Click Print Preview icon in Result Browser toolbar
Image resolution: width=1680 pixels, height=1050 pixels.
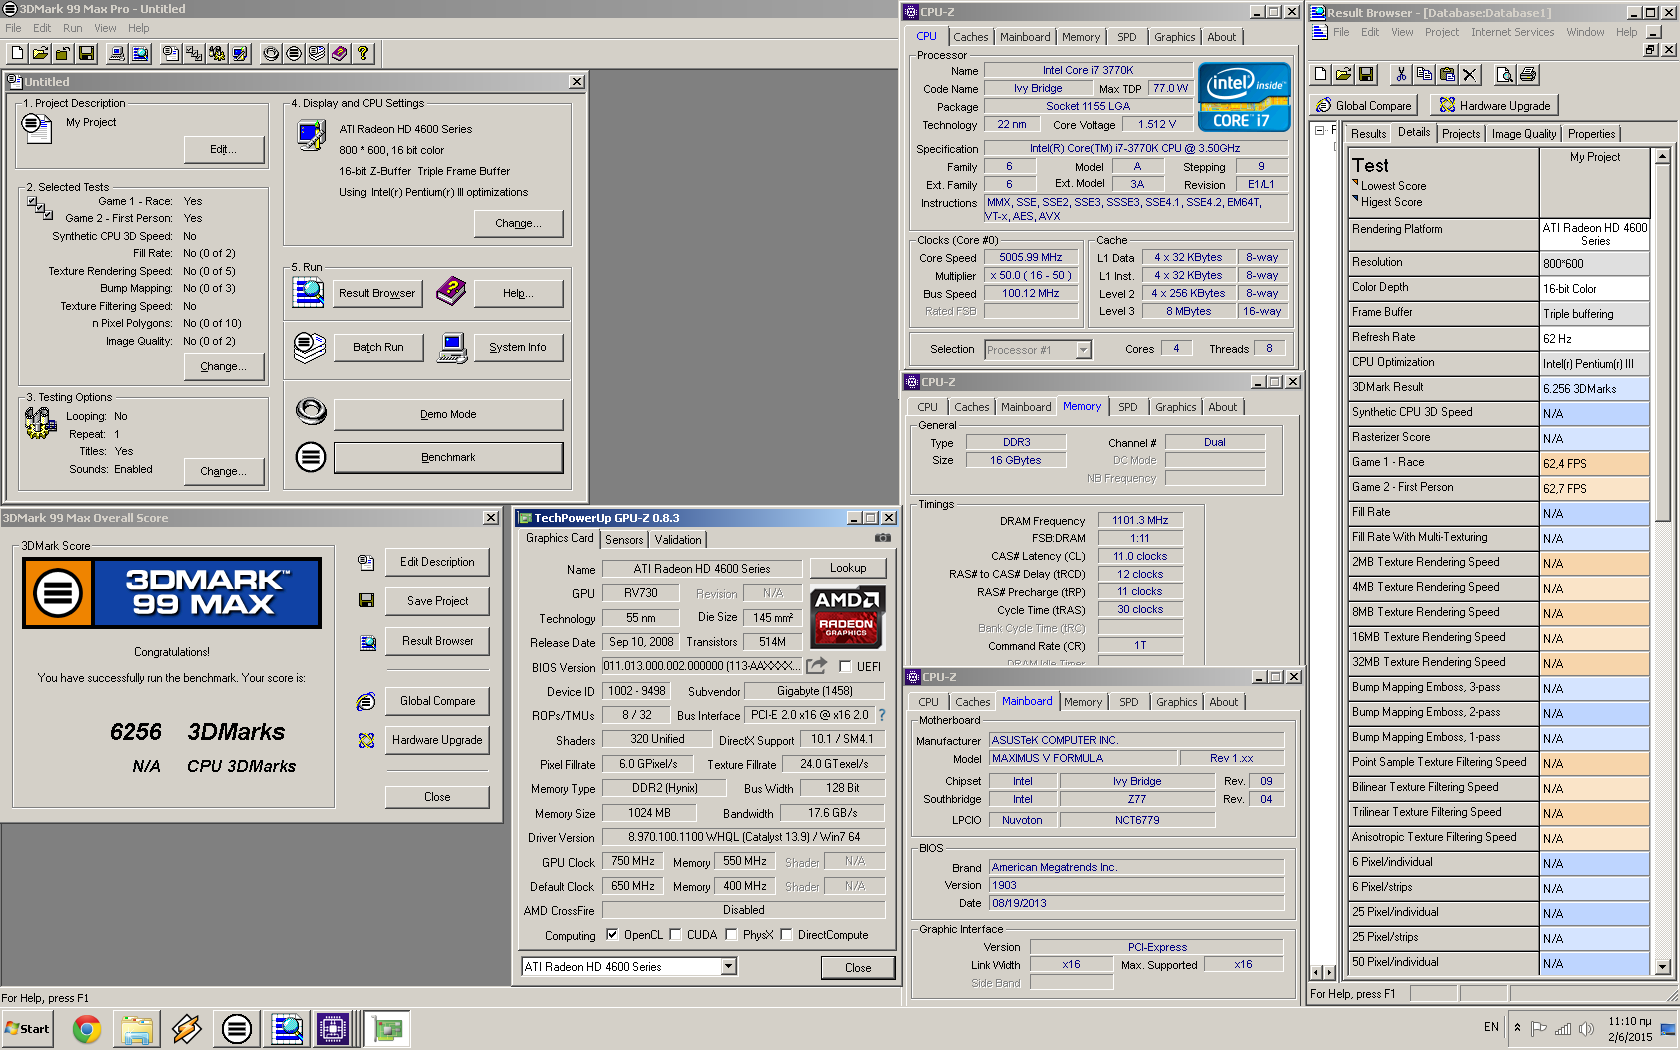coord(1505,74)
